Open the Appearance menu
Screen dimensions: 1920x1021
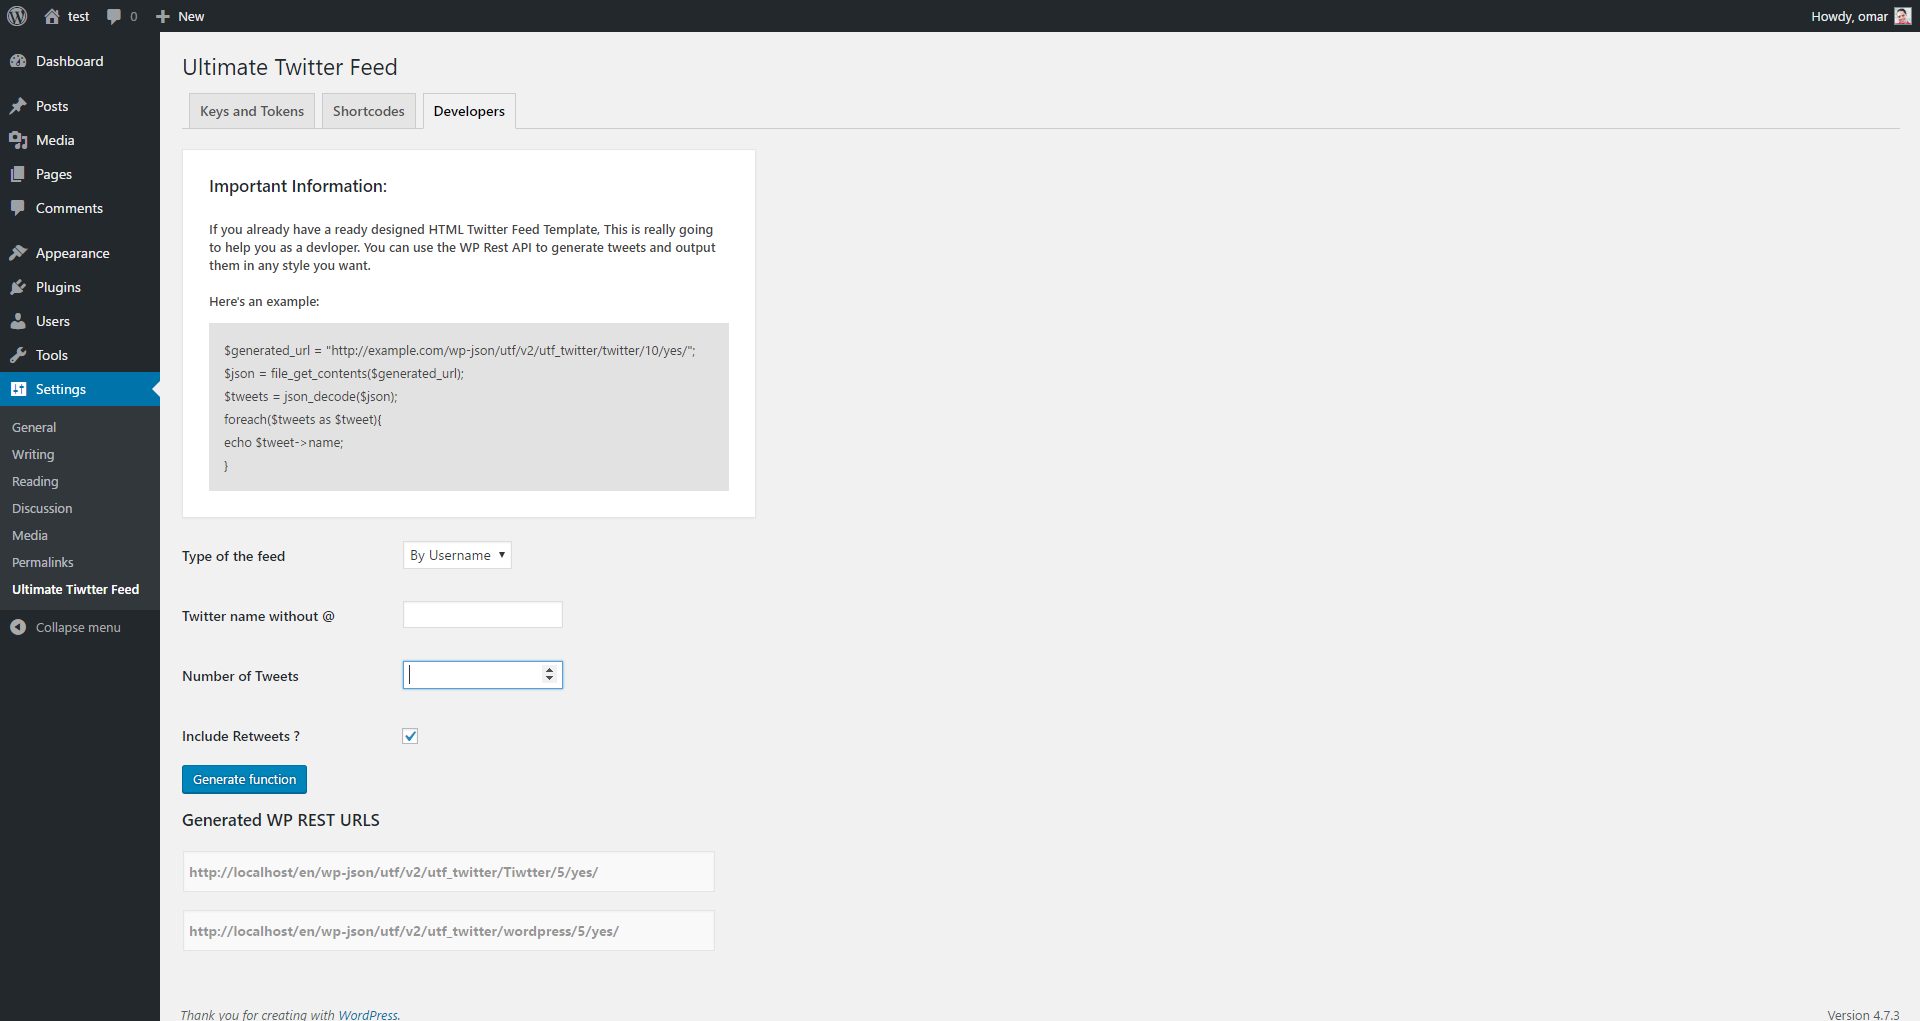(80, 253)
